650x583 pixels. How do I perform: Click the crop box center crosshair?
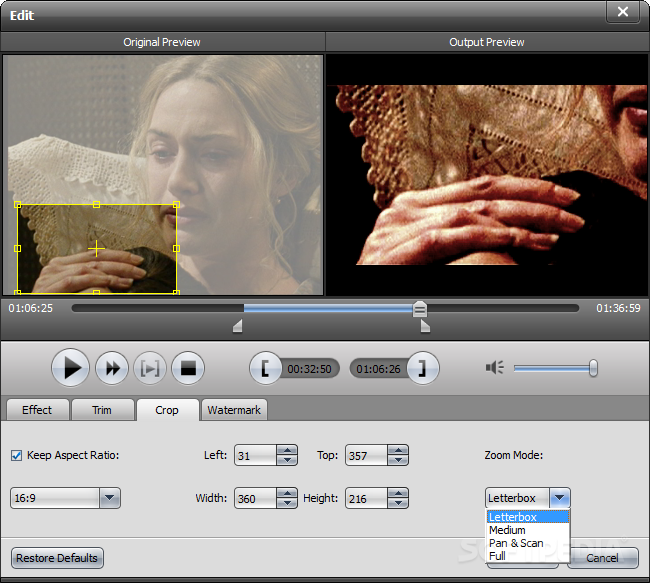96,248
